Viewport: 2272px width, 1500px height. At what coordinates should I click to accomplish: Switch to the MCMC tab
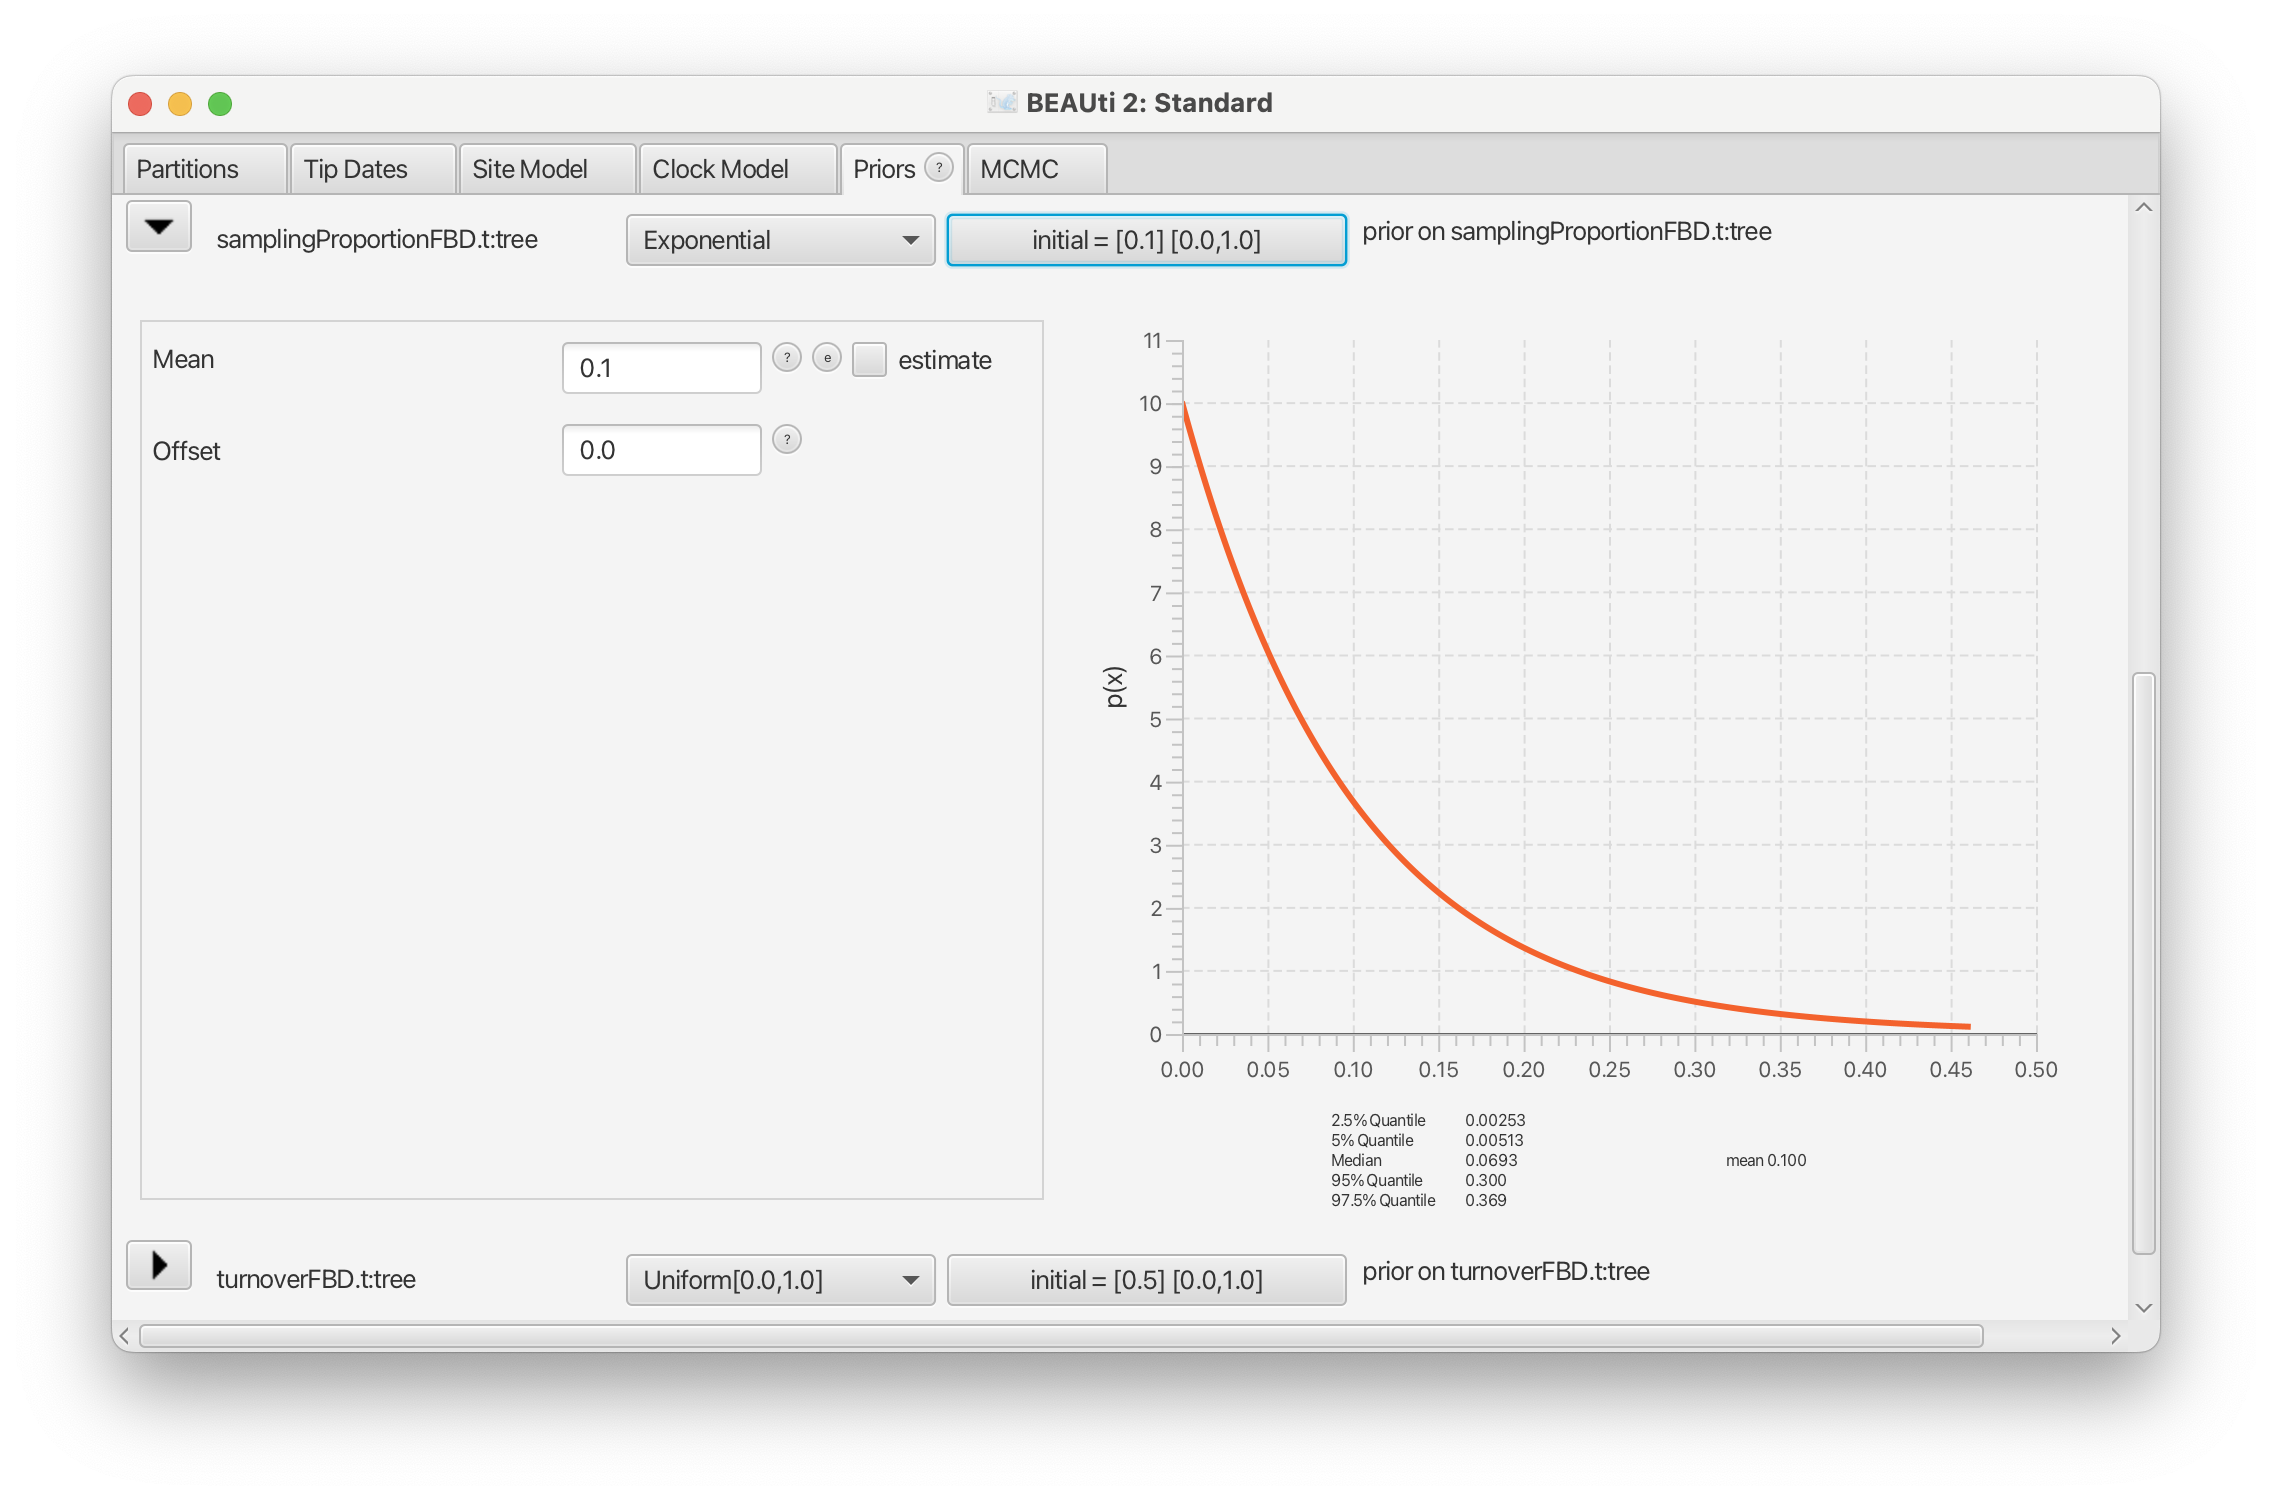[x=1036, y=169]
